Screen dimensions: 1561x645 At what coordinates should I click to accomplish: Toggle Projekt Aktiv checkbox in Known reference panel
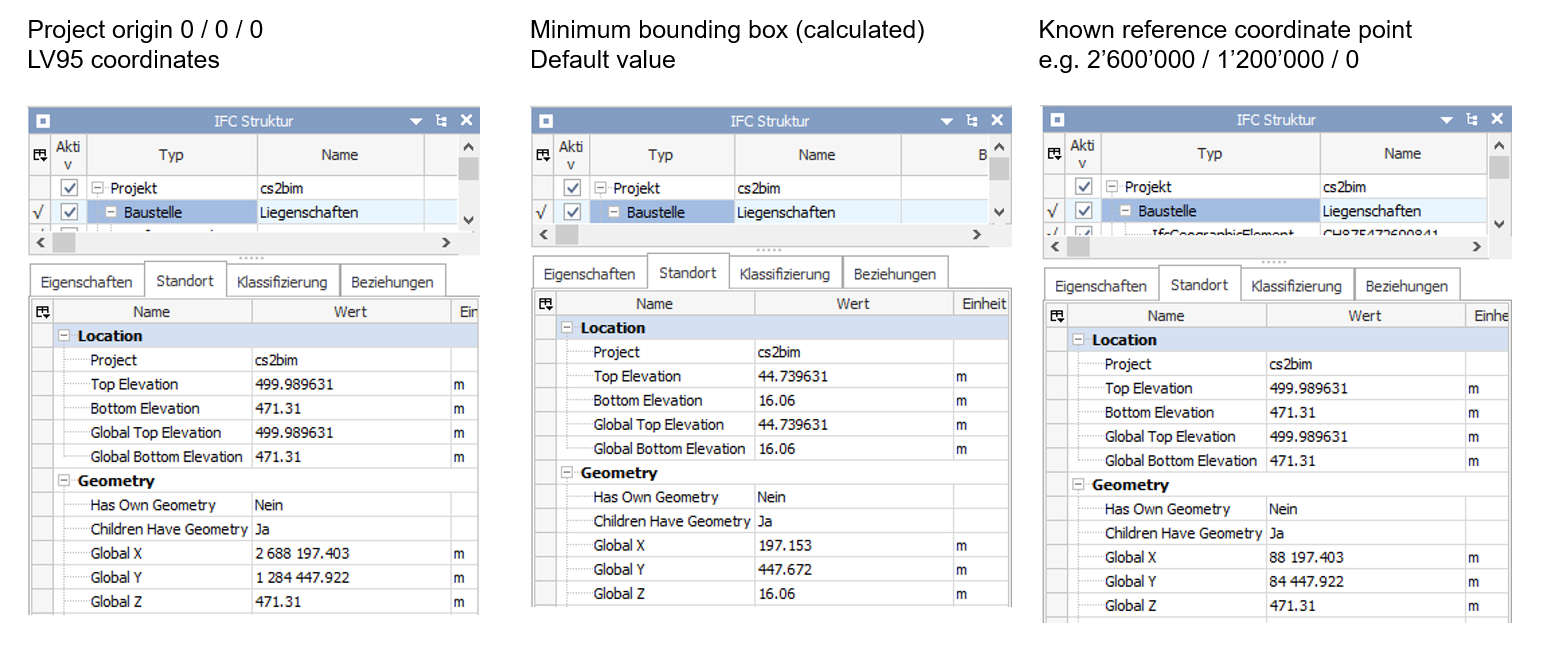pyautogui.click(x=1083, y=187)
